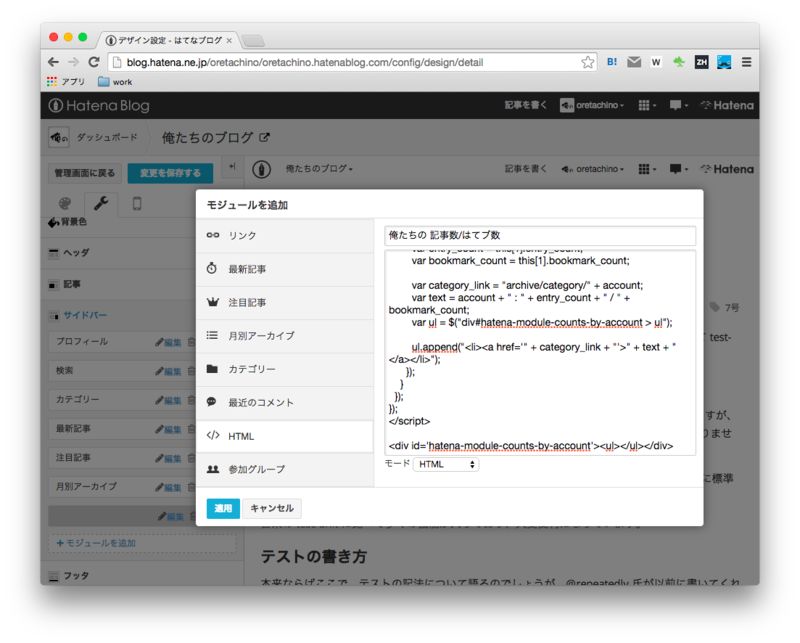800x643 pixels.
Task: Edit the 検索 sidebar module
Action: coord(168,372)
